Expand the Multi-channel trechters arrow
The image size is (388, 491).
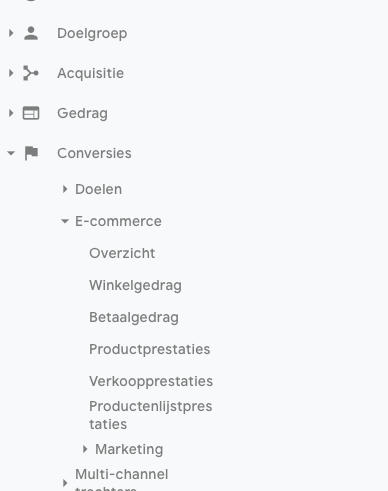pos(65,483)
